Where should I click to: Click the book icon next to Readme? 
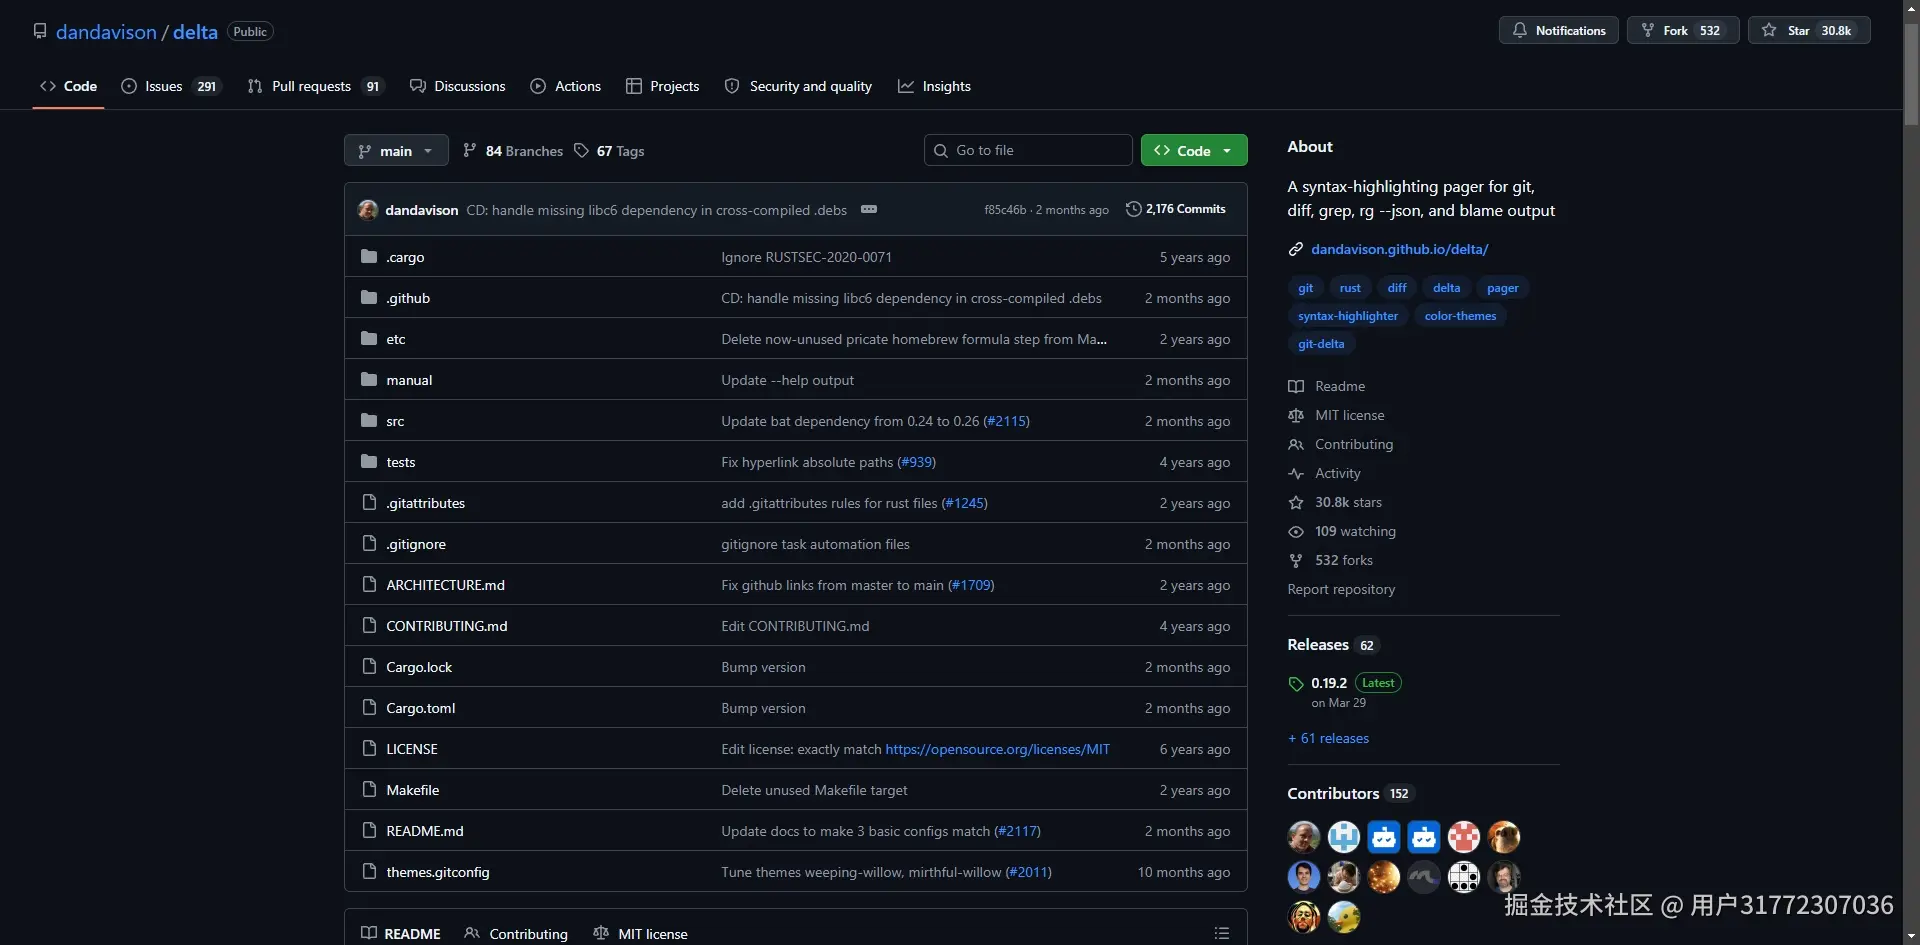1296,387
